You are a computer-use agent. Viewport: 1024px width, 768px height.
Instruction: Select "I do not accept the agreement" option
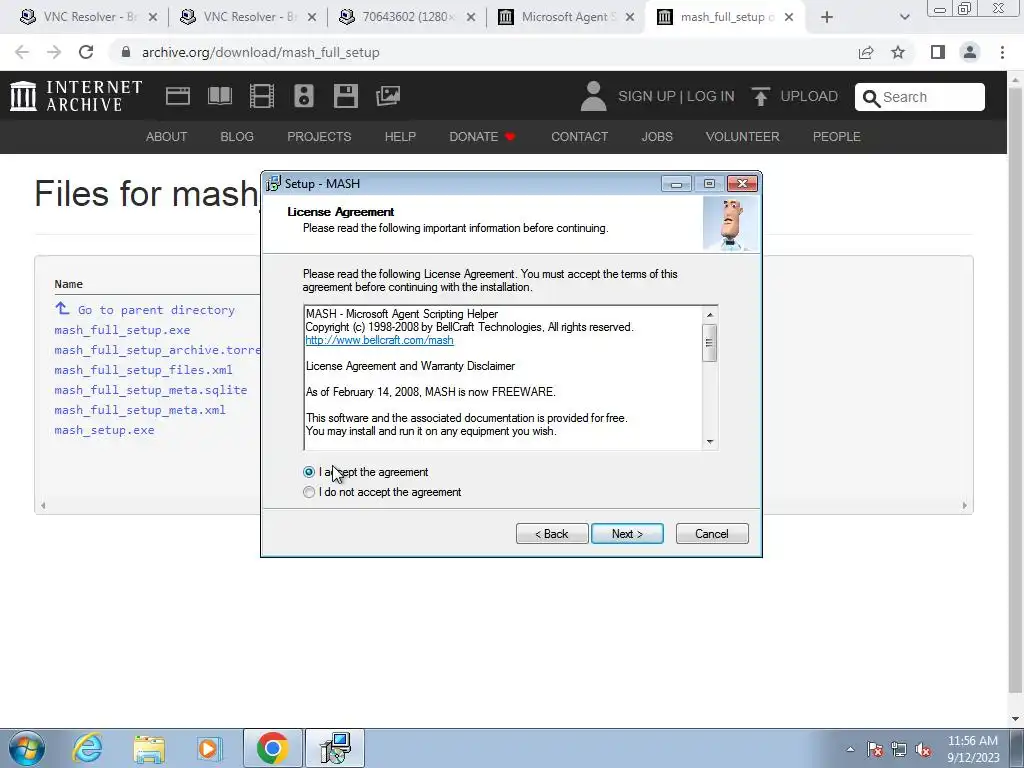(309, 492)
